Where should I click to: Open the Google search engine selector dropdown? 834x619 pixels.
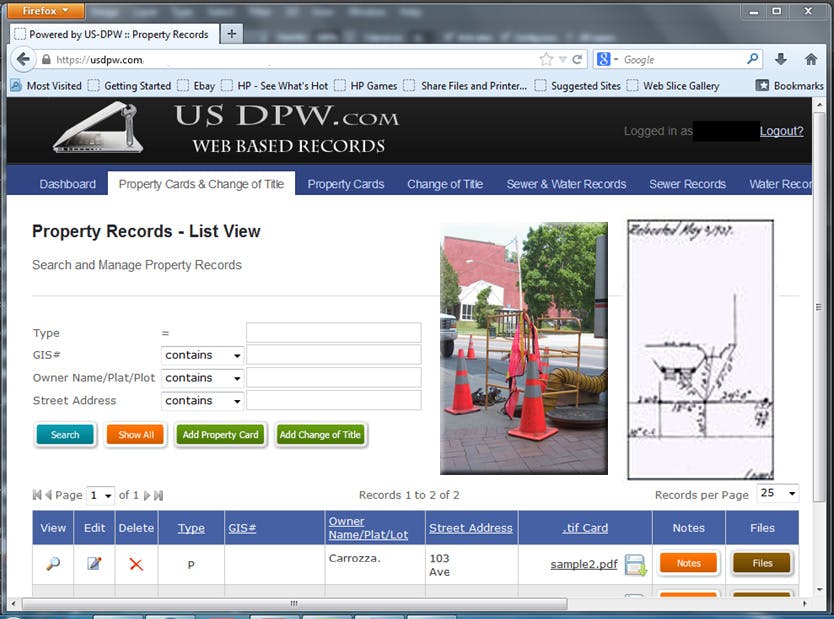click(x=607, y=59)
